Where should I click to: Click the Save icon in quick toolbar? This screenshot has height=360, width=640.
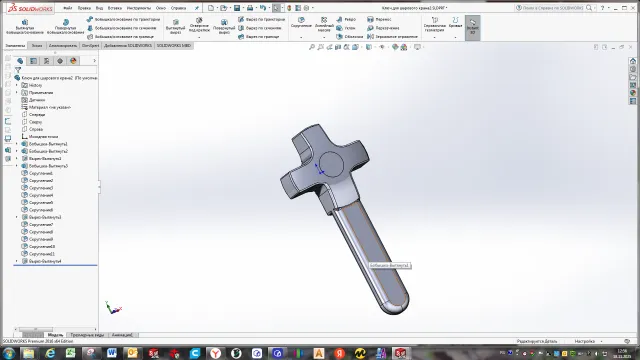[x=237, y=8]
